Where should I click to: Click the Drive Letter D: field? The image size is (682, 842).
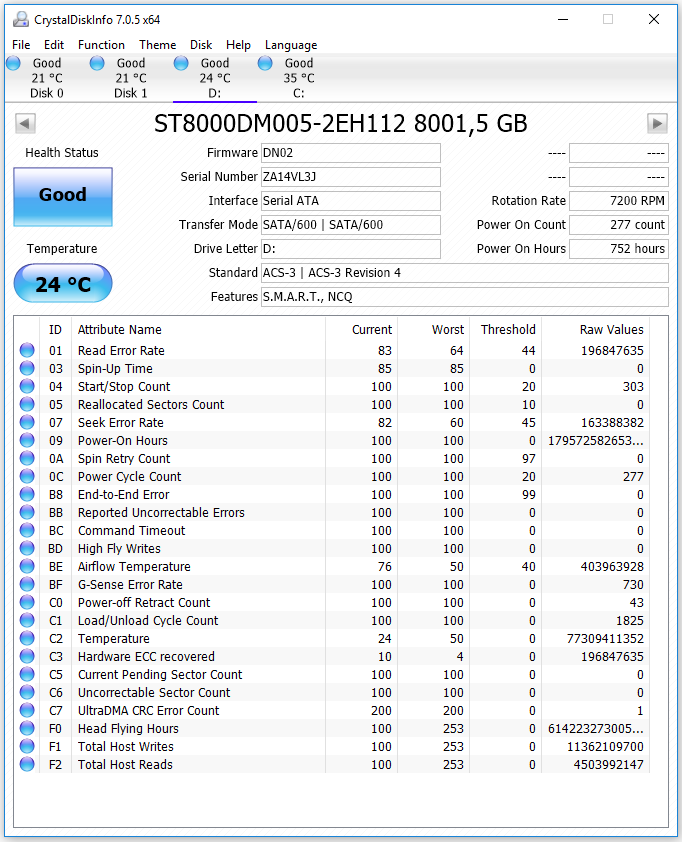point(351,249)
